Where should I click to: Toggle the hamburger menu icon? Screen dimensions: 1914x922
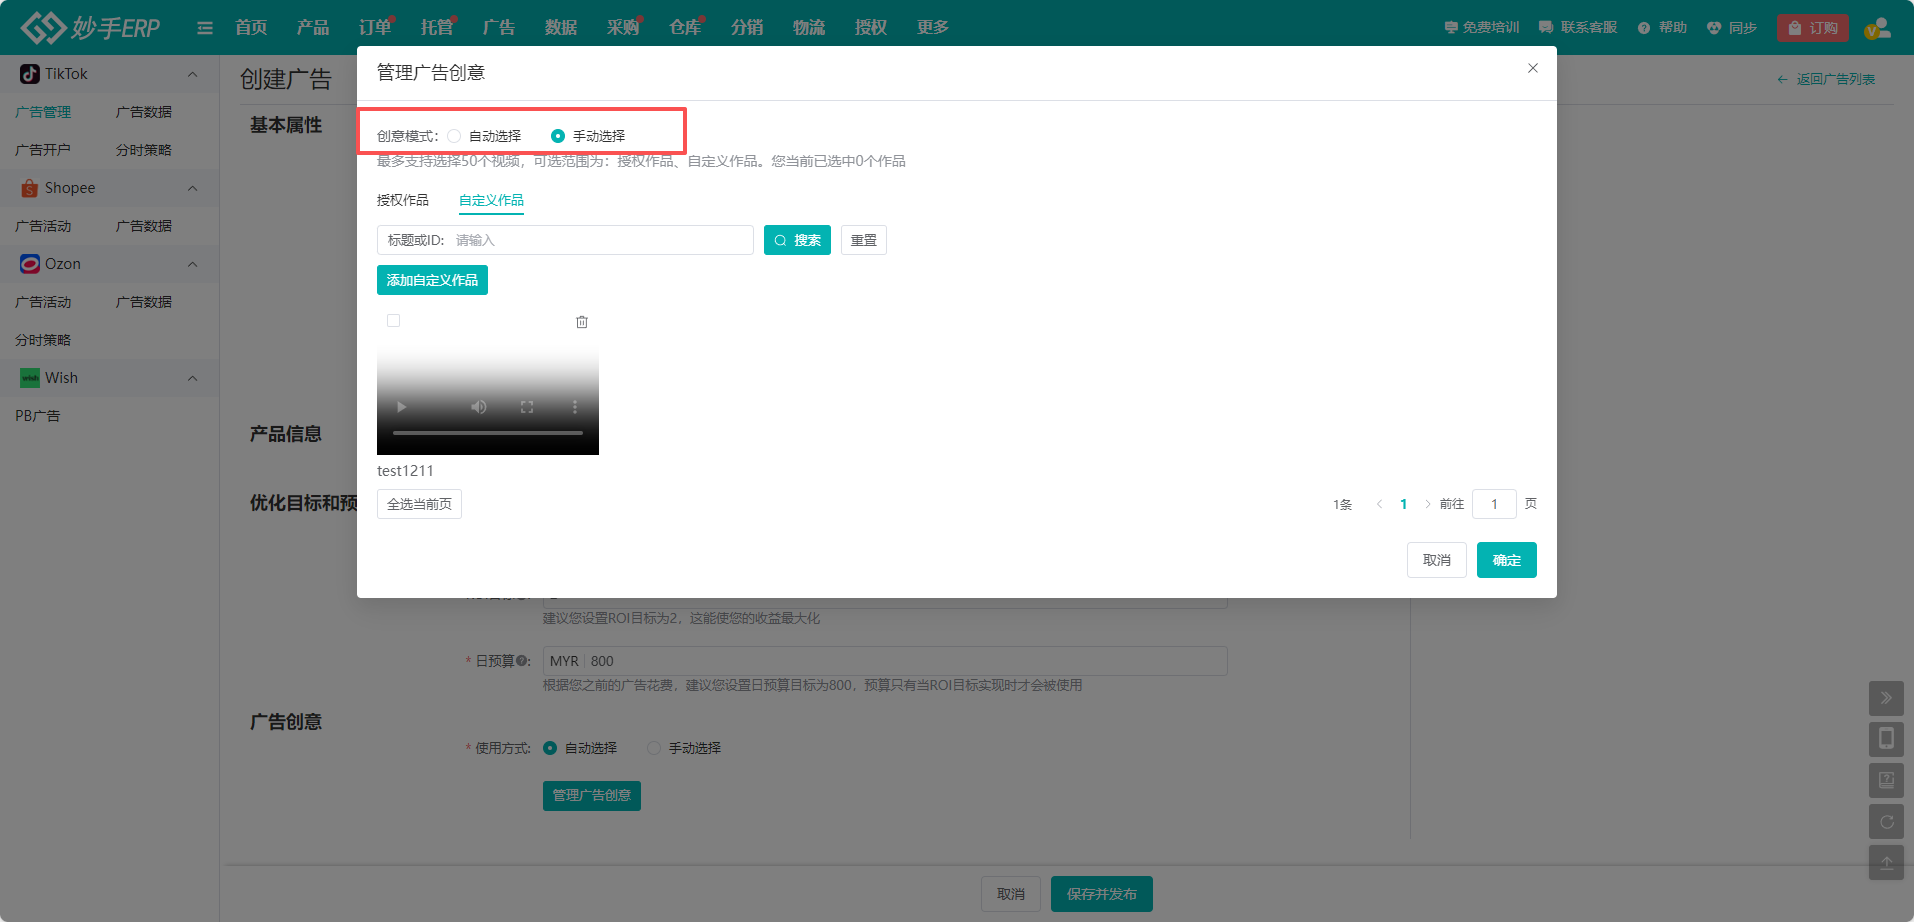pyautogui.click(x=205, y=28)
